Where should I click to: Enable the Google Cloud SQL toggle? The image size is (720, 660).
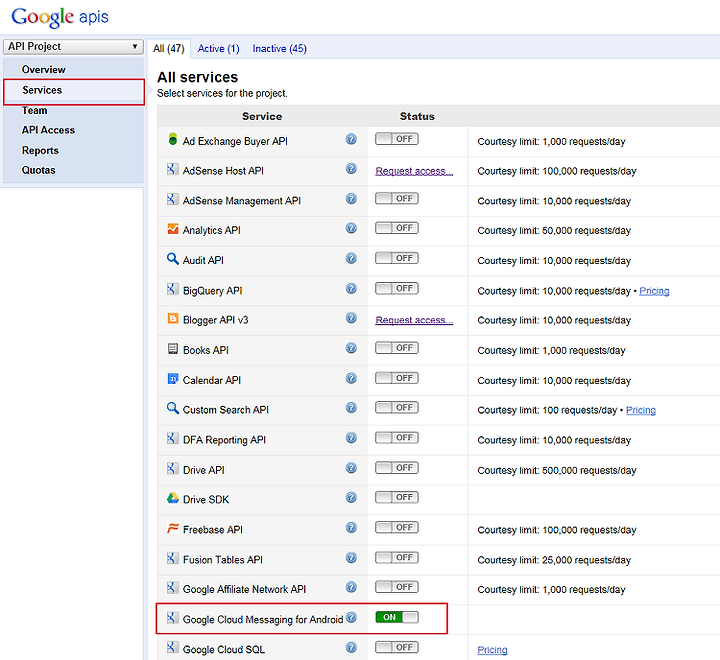(x=397, y=647)
